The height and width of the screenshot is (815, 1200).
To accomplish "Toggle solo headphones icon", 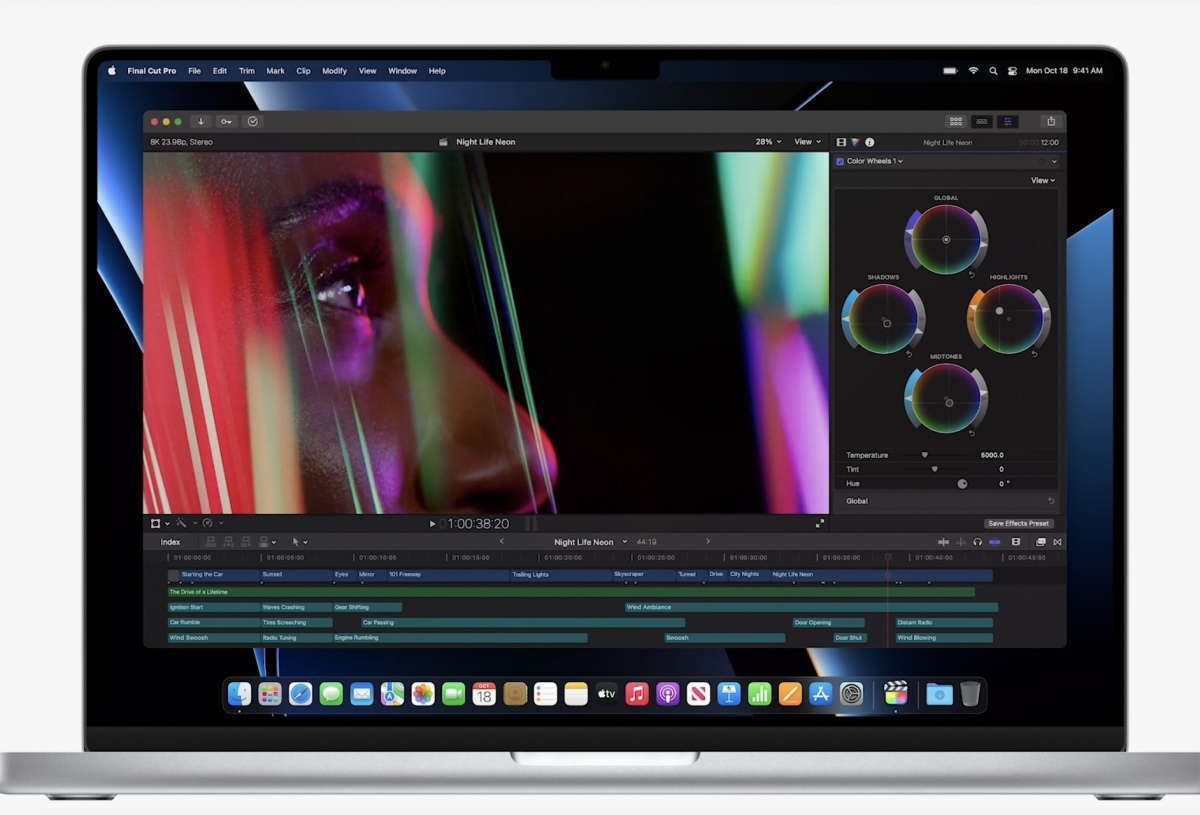I will pos(977,542).
